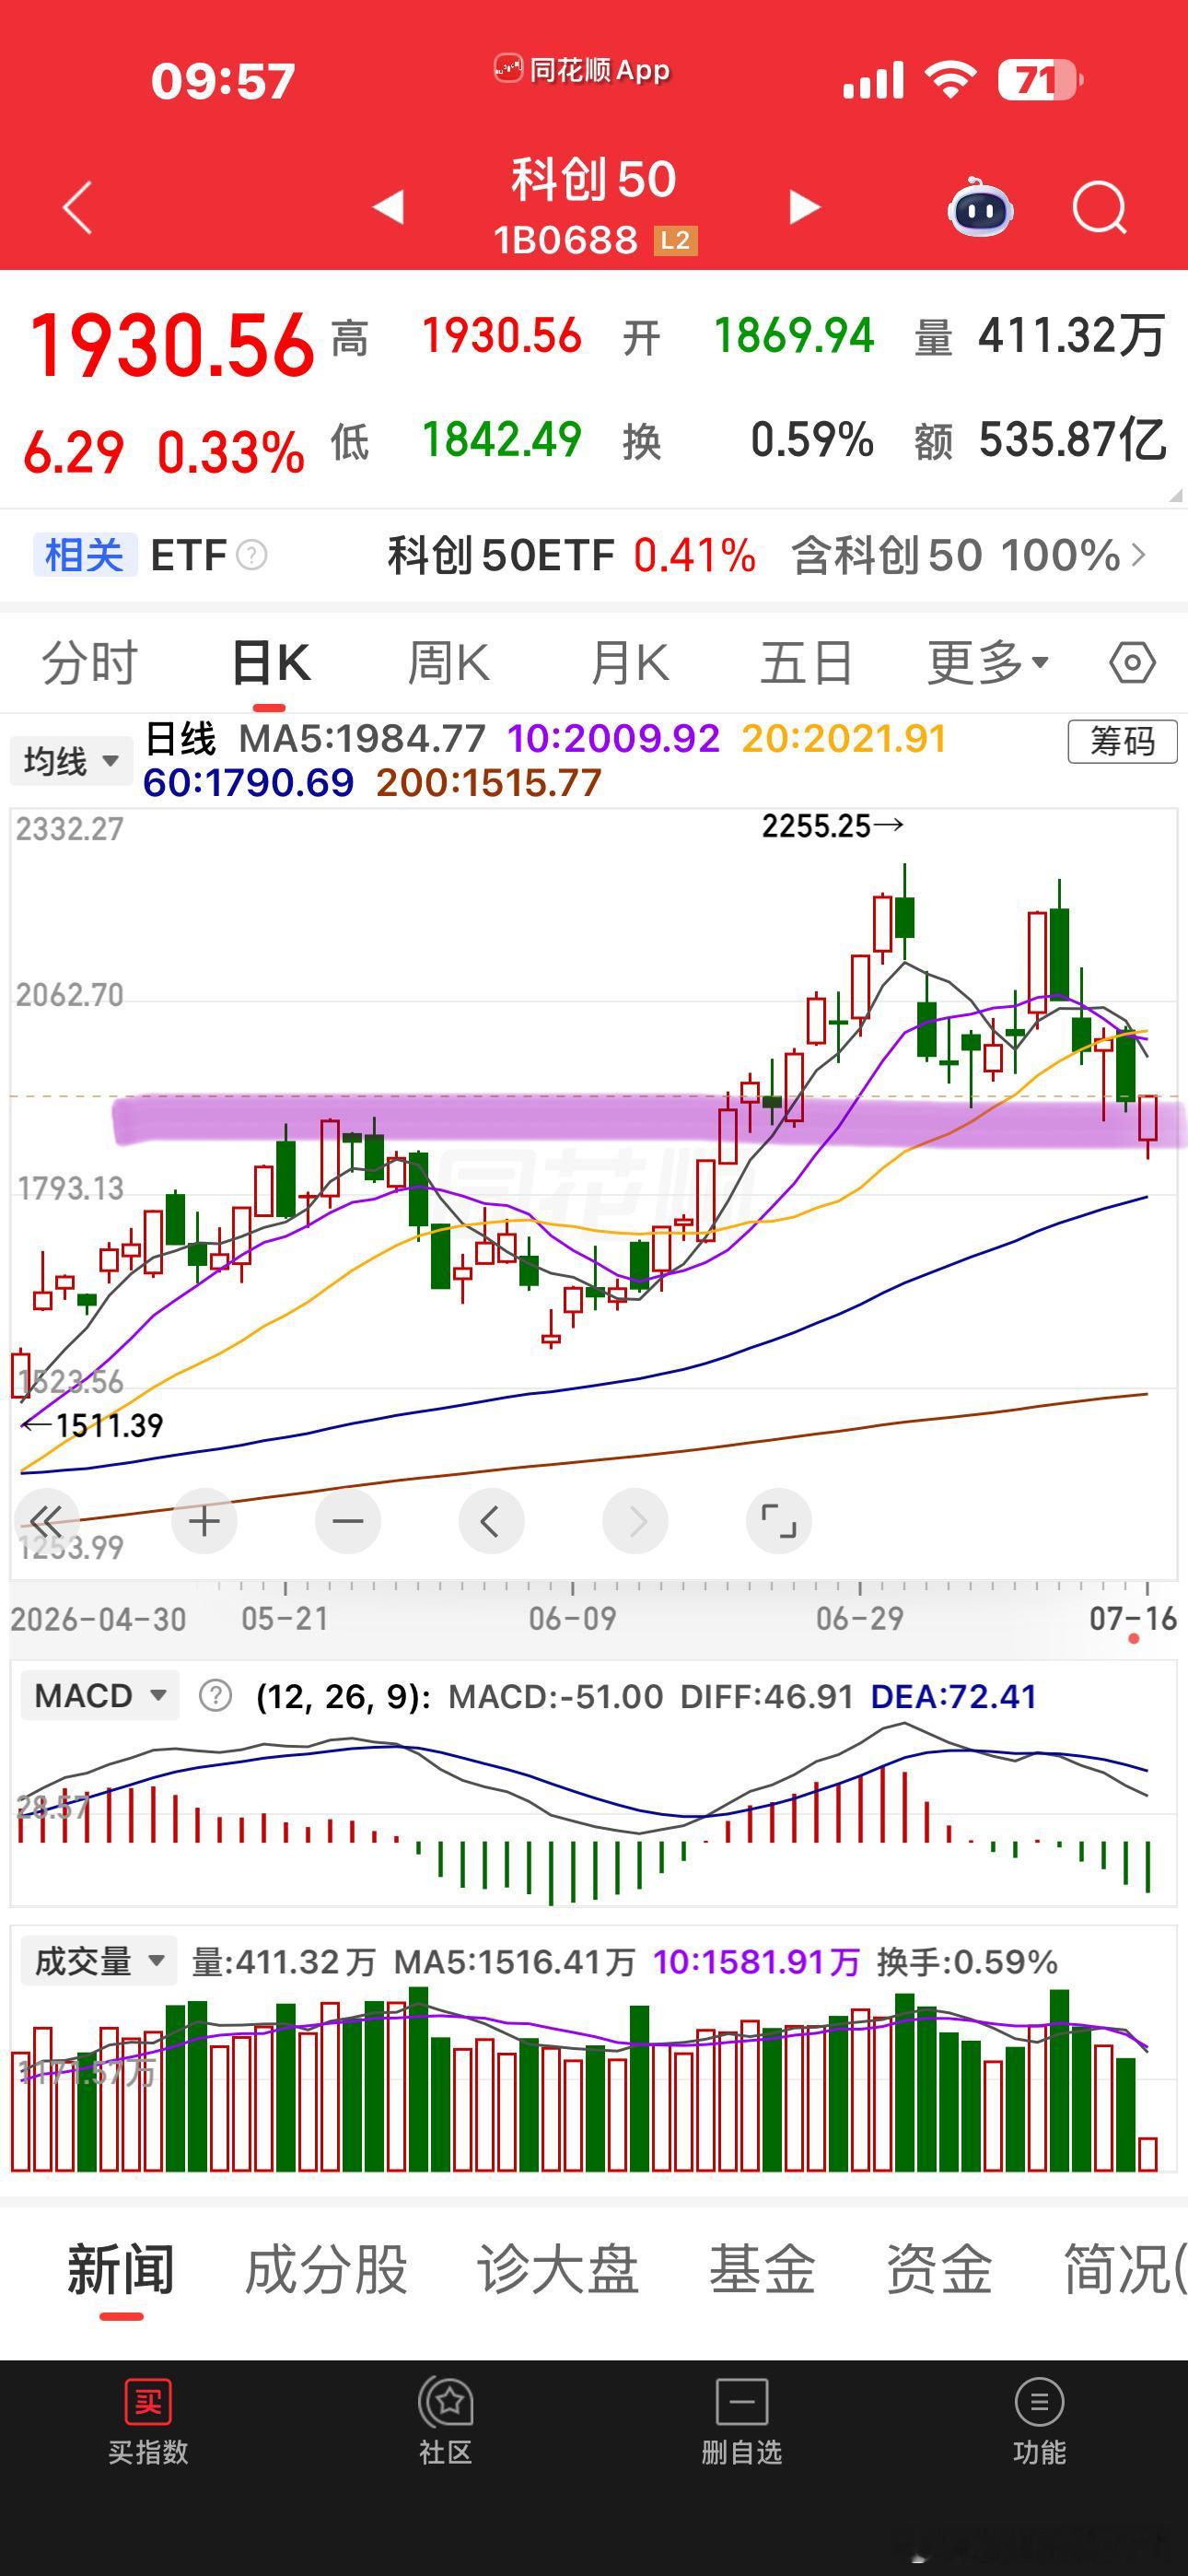Image resolution: width=1188 pixels, height=2576 pixels.
Task: Zoom in chart with plus button
Action: [x=204, y=1522]
